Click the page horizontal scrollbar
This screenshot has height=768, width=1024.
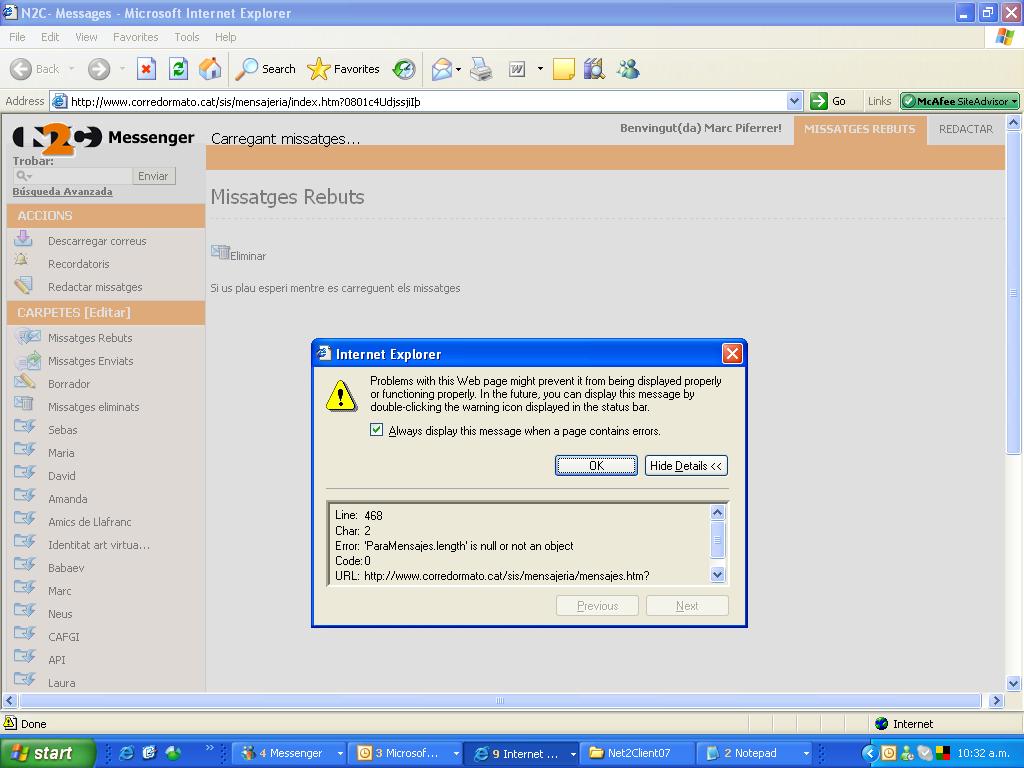[x=500, y=701]
